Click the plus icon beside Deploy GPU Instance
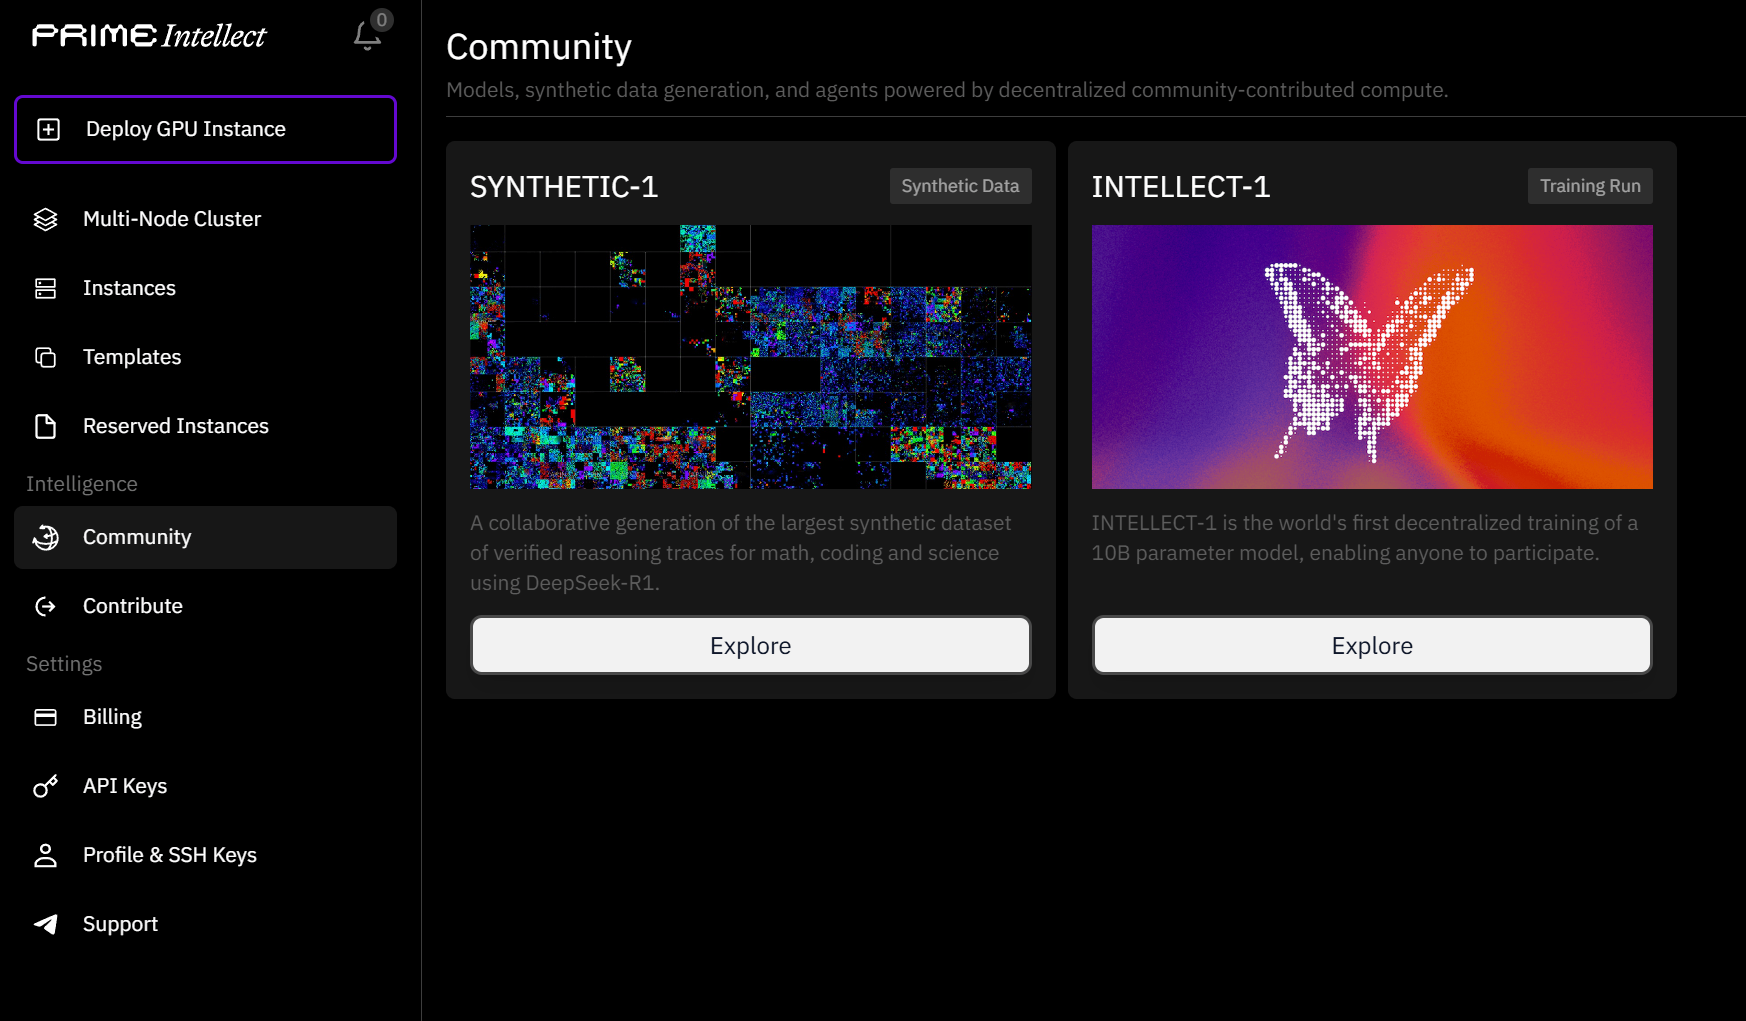The height and width of the screenshot is (1021, 1746). [x=48, y=129]
